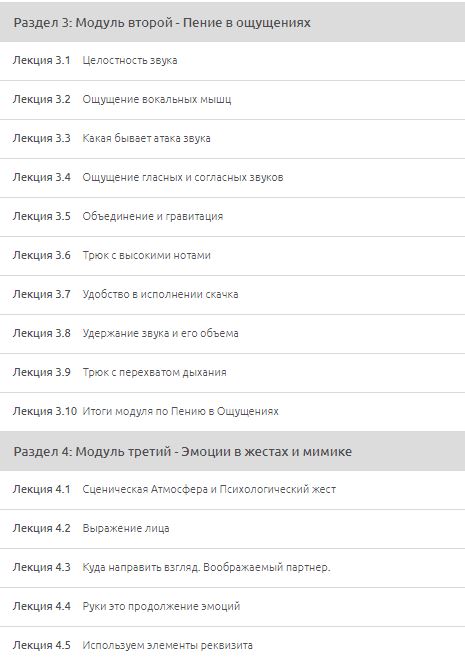This screenshot has height=660, width=465.
Task: Collapse section Раздел 4: Модуль третий
Action: 232,451
